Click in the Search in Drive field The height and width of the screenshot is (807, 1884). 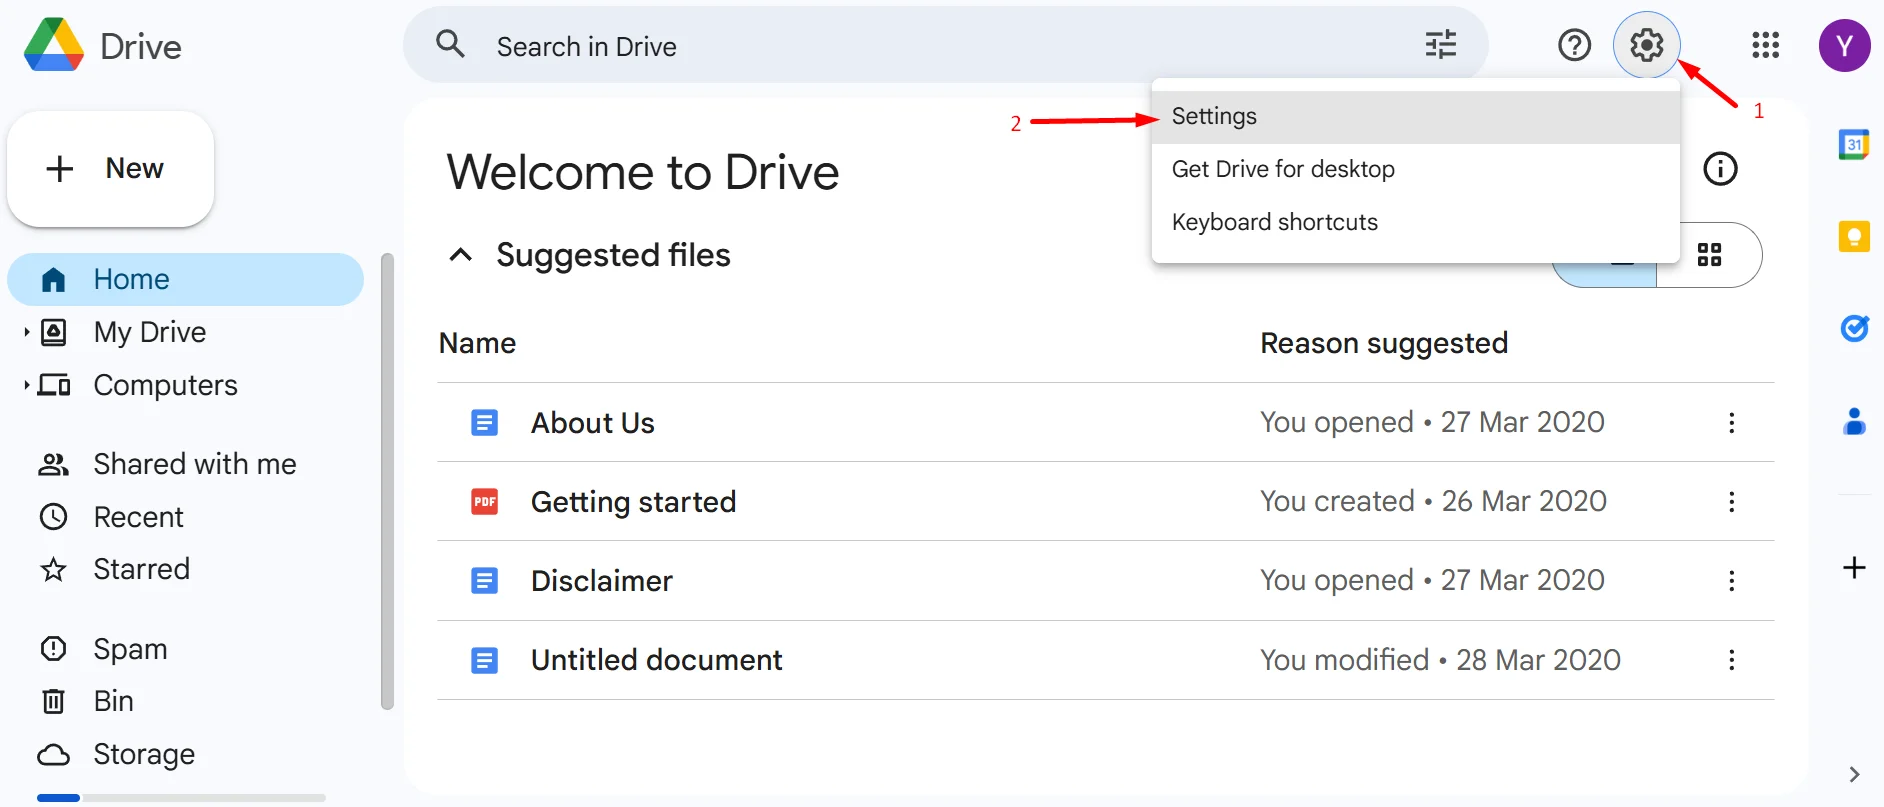pos(945,46)
